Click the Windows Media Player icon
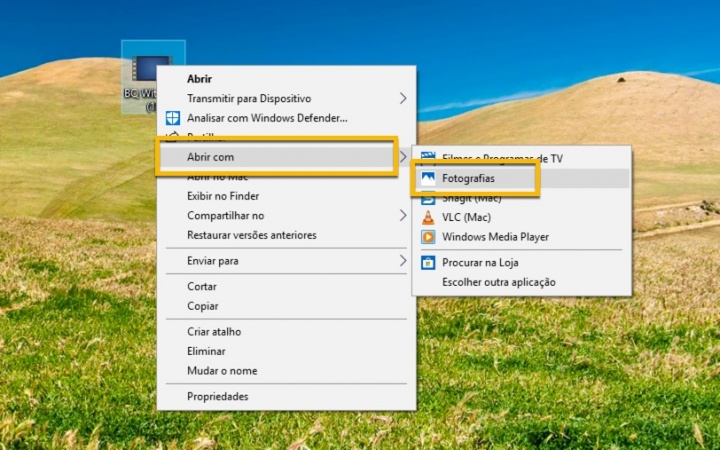 (428, 237)
